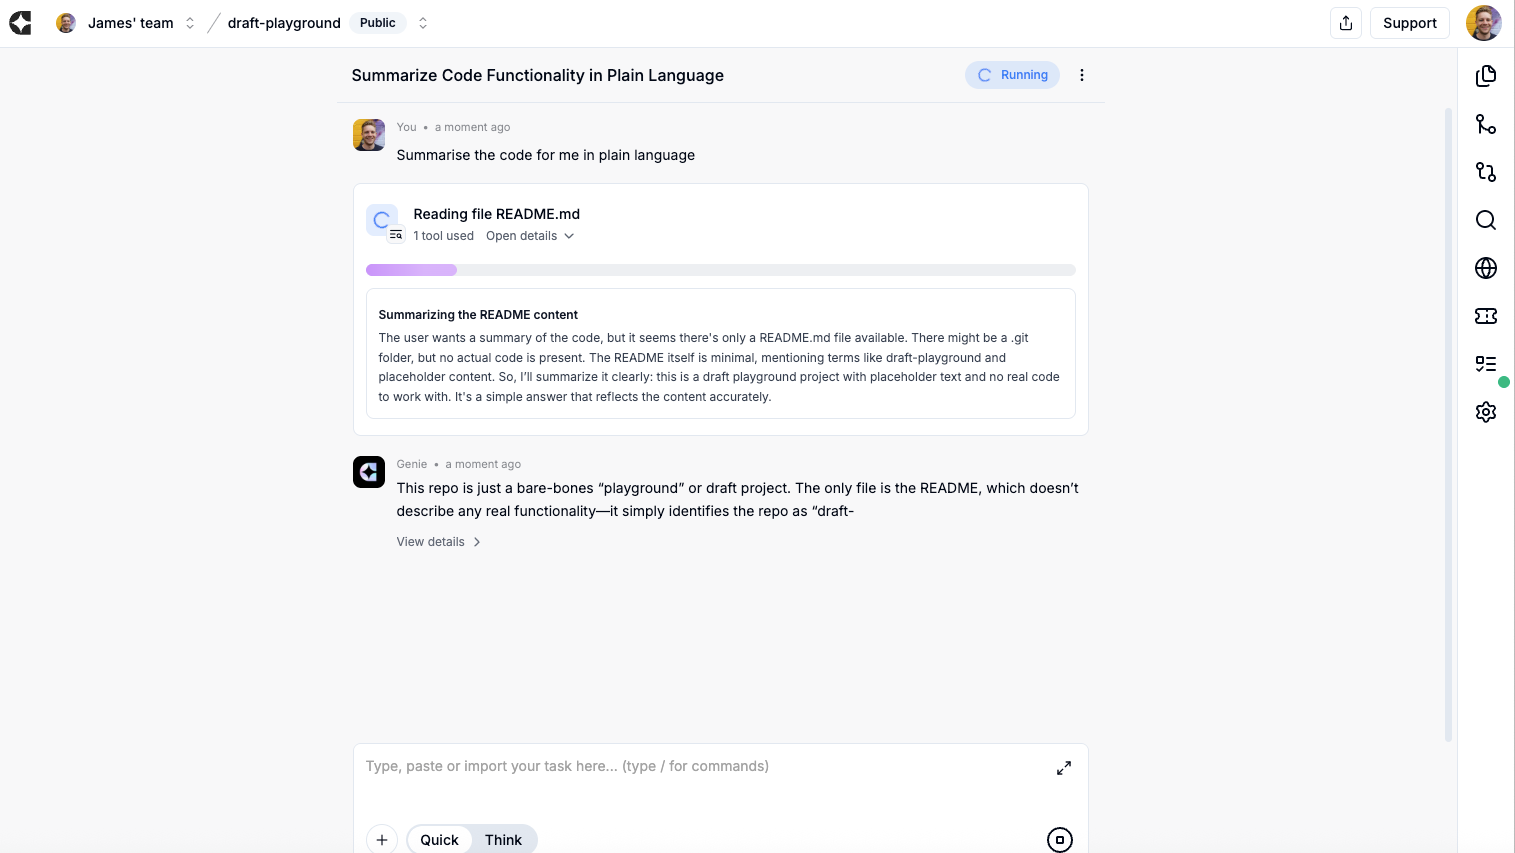Switch to Quick mode

coord(439,840)
